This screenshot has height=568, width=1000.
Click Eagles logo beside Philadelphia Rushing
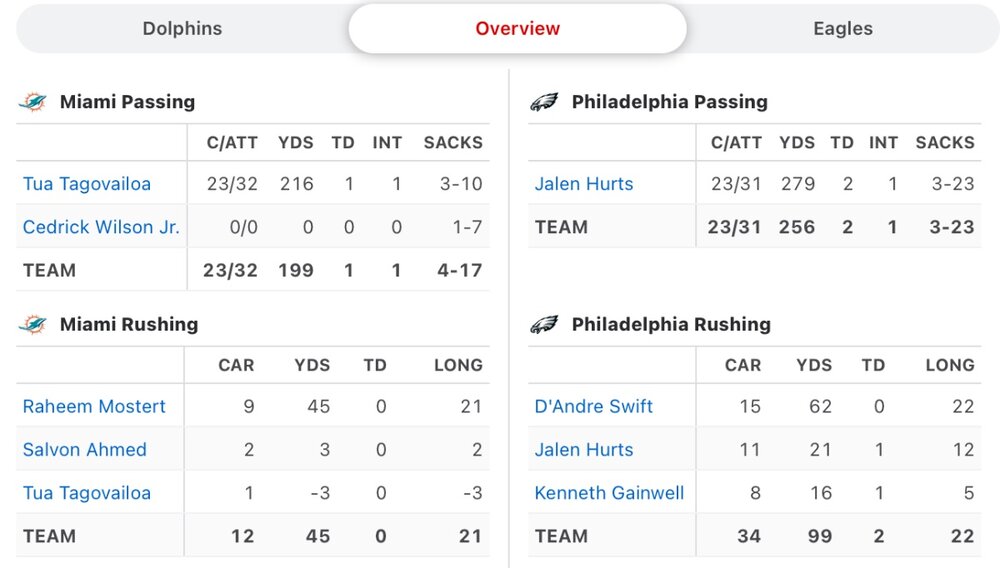click(x=544, y=324)
